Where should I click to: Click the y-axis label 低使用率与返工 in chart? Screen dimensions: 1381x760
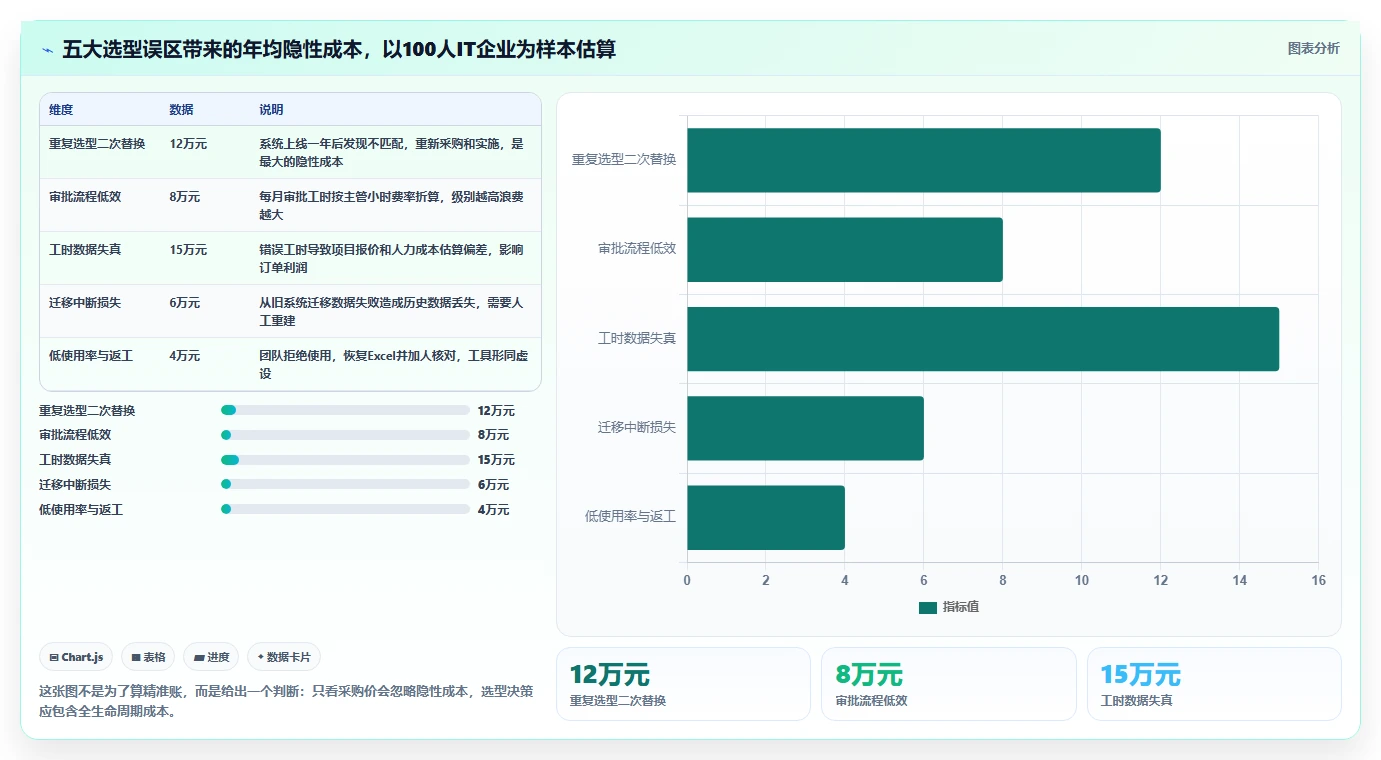pyautogui.click(x=631, y=516)
